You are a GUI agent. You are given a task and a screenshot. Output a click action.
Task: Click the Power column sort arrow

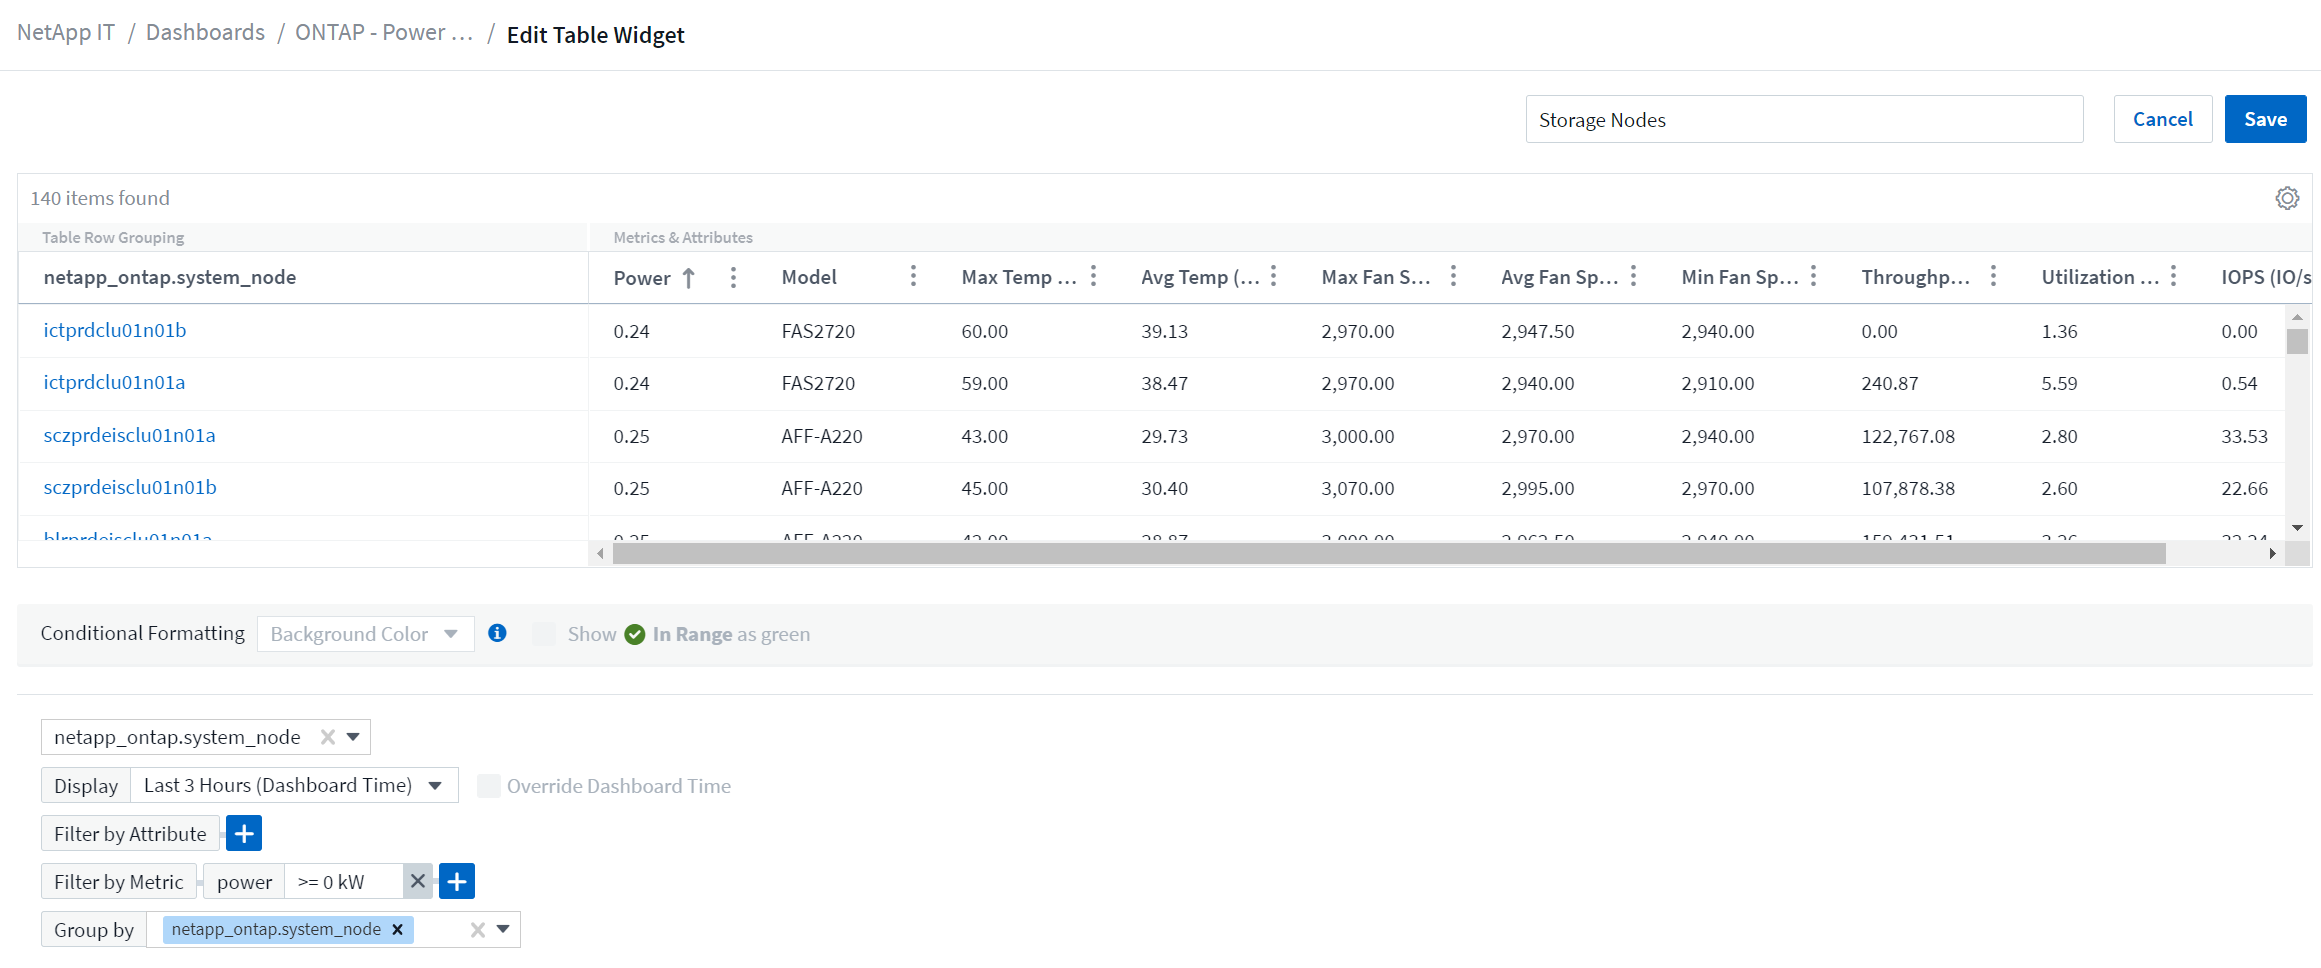pyautogui.click(x=689, y=277)
